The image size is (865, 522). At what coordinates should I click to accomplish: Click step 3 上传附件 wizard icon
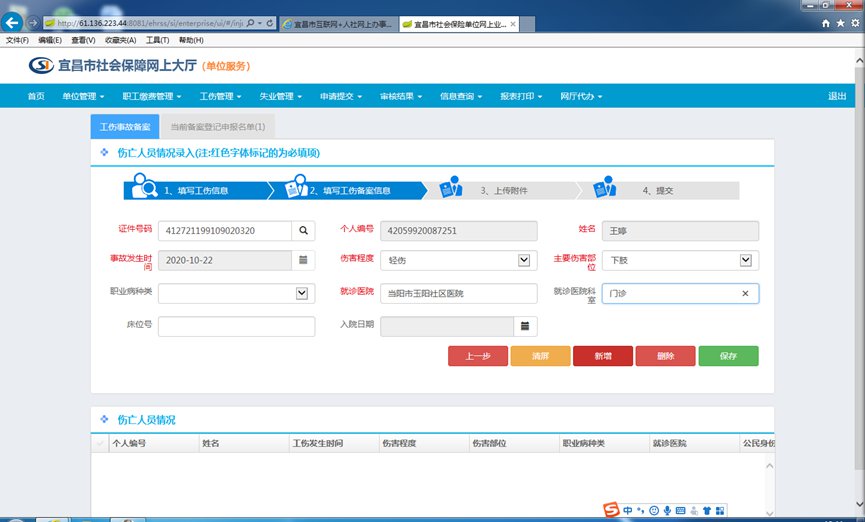click(x=452, y=187)
